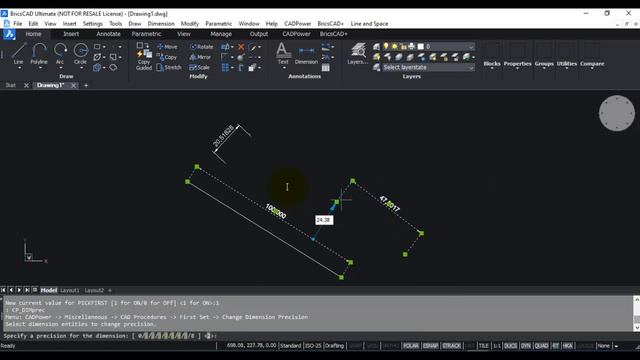Switch to the Parametric ribbon tab

[x=146, y=34]
